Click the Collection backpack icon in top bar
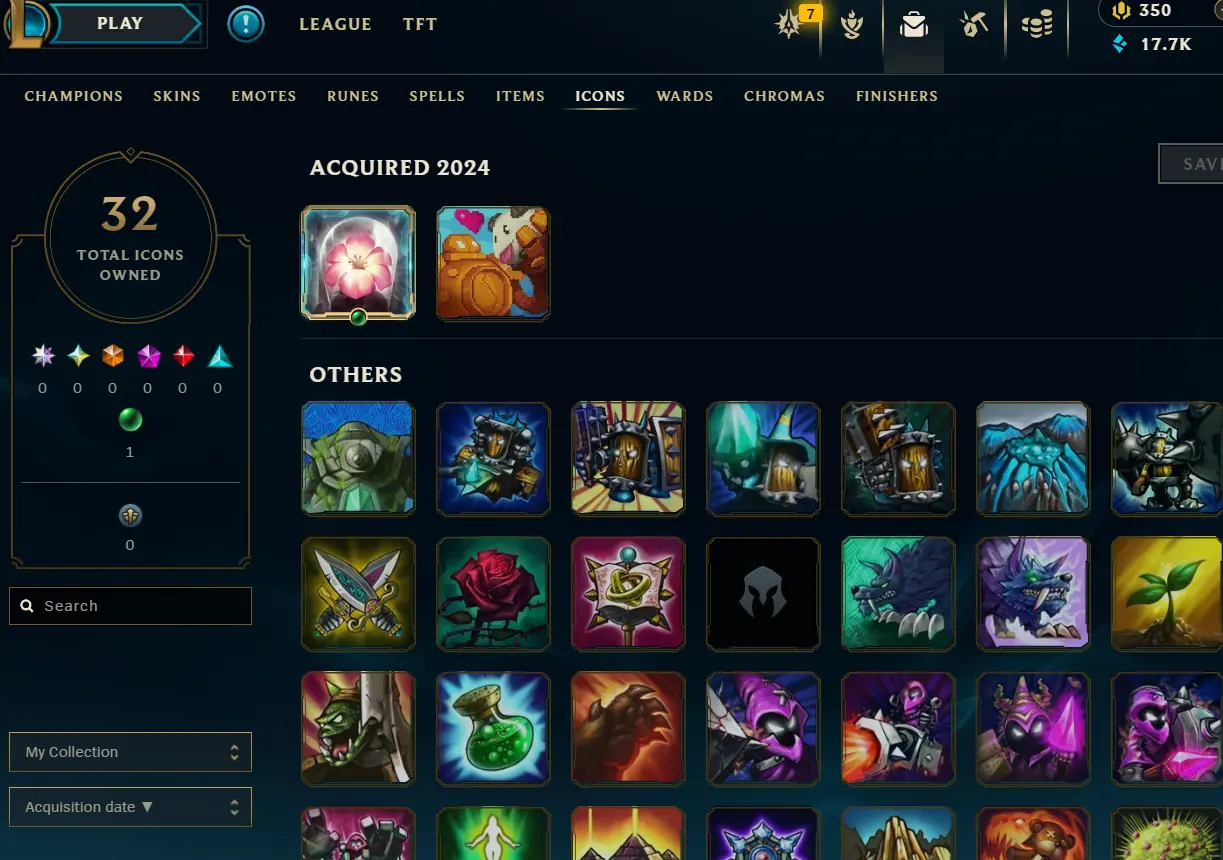The width and height of the screenshot is (1223, 860). (x=914, y=24)
